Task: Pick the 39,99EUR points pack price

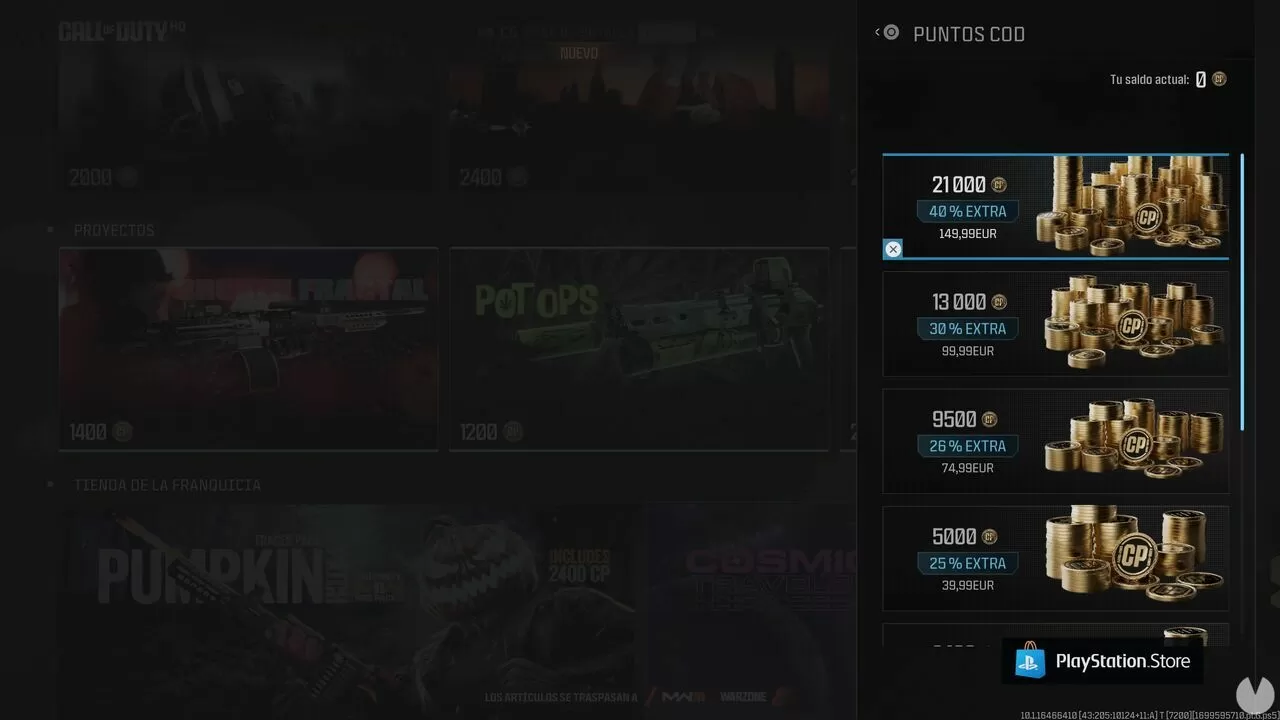Action: 967,585
